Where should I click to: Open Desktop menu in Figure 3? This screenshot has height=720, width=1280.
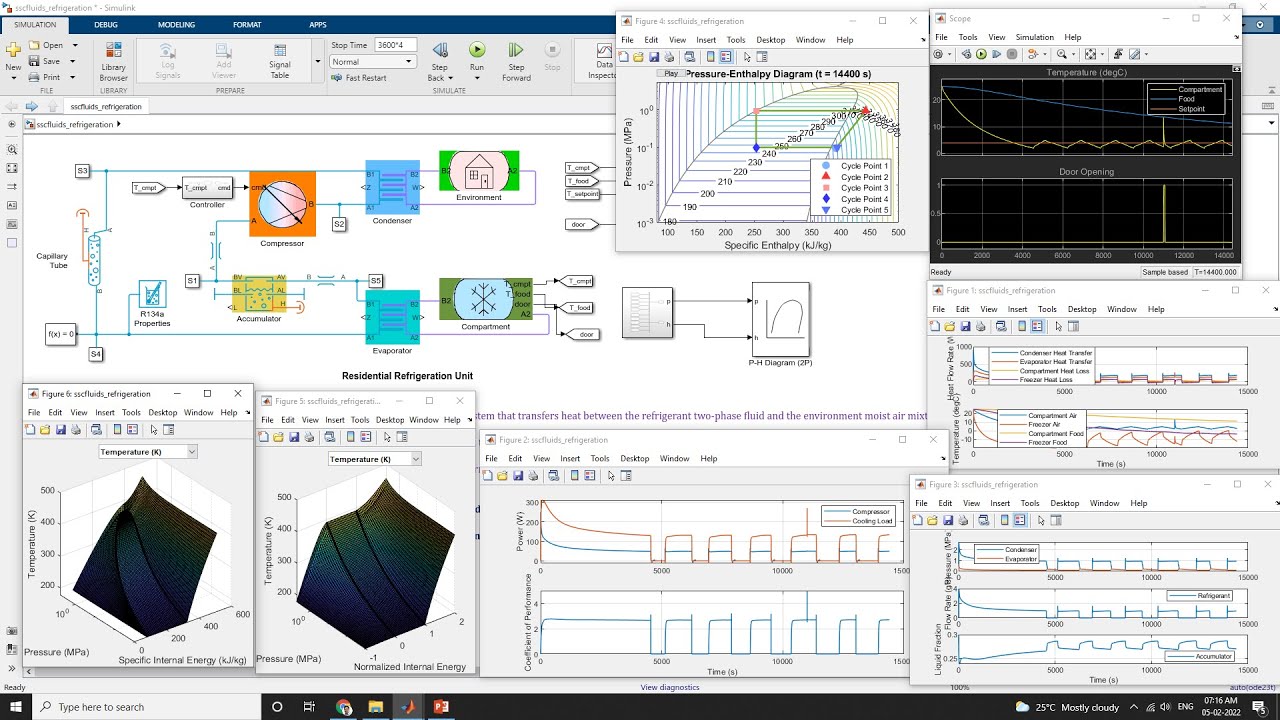(1064, 504)
